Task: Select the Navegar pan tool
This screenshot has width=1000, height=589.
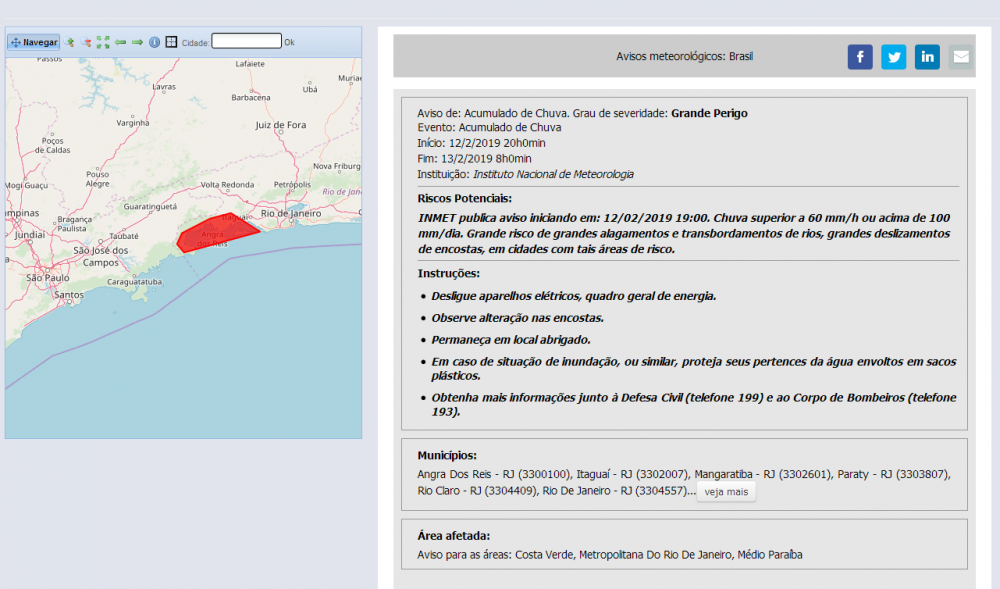Action: pos(34,42)
